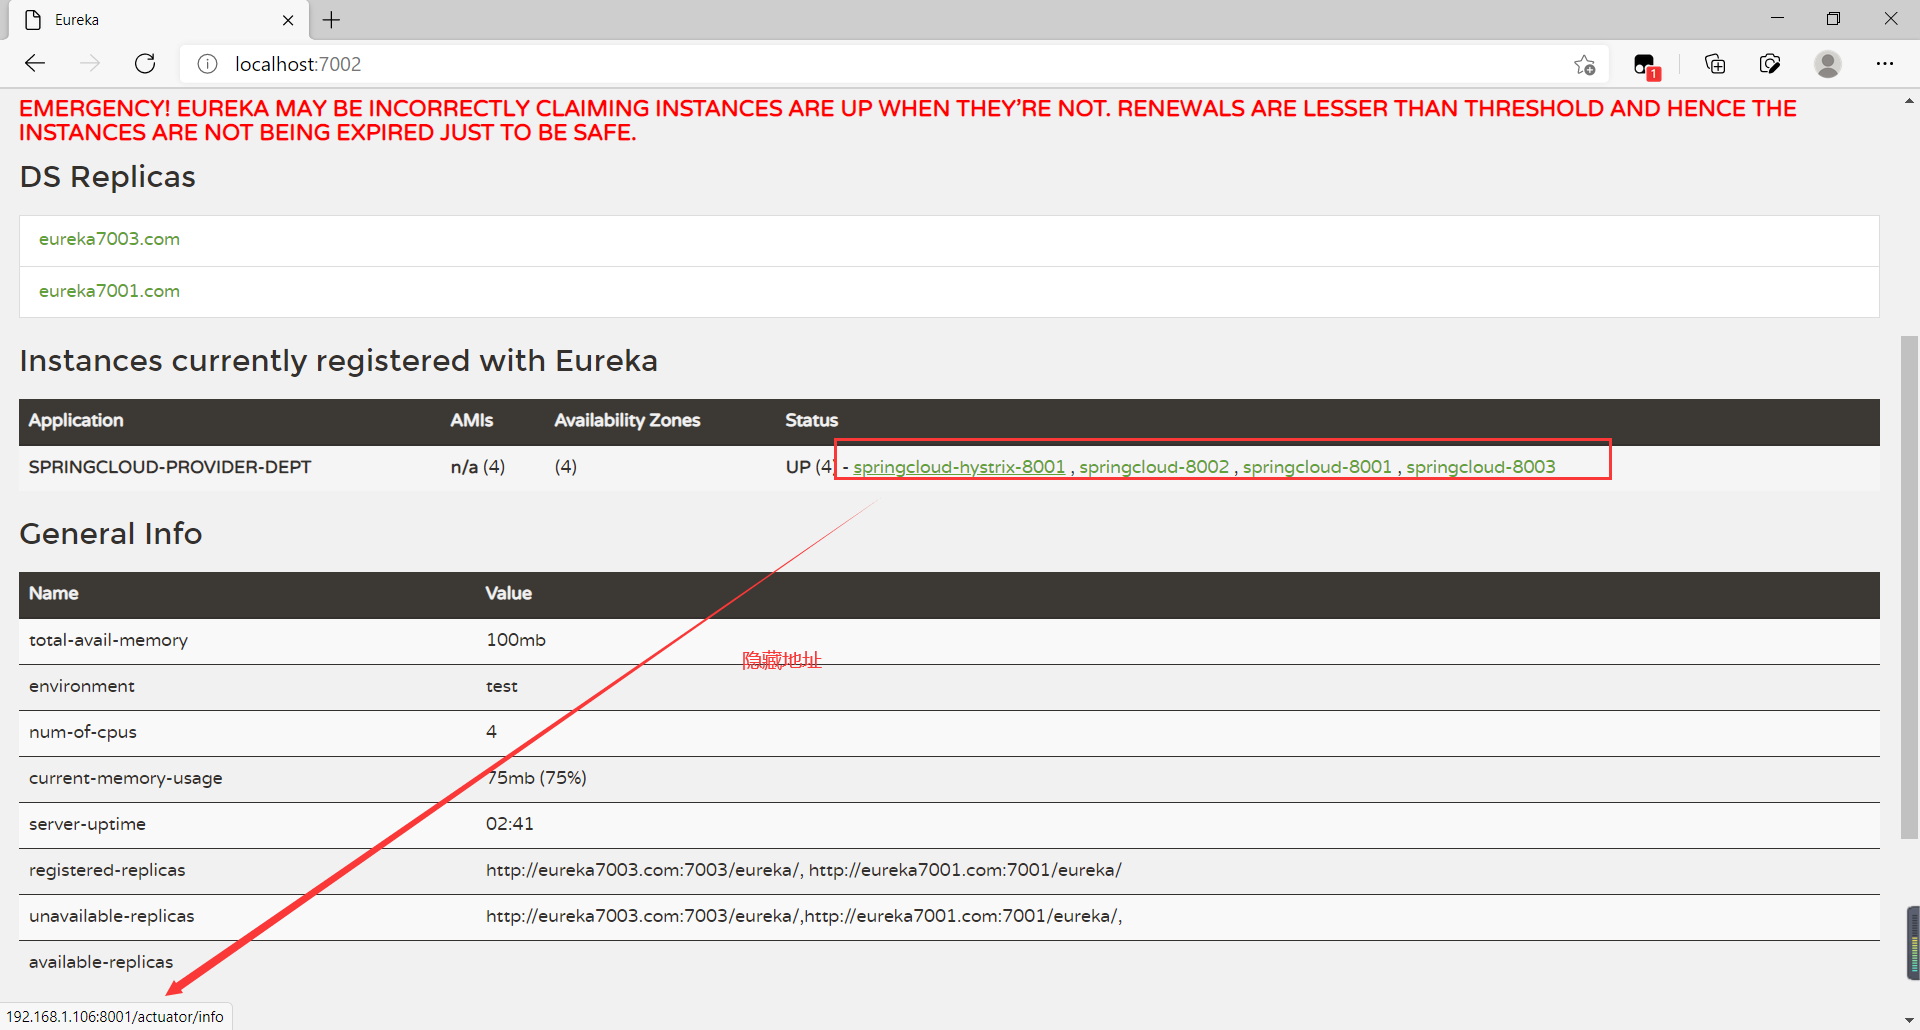This screenshot has width=1920, height=1030.
Task: Open browser essentials icon
Action: pos(1770,64)
